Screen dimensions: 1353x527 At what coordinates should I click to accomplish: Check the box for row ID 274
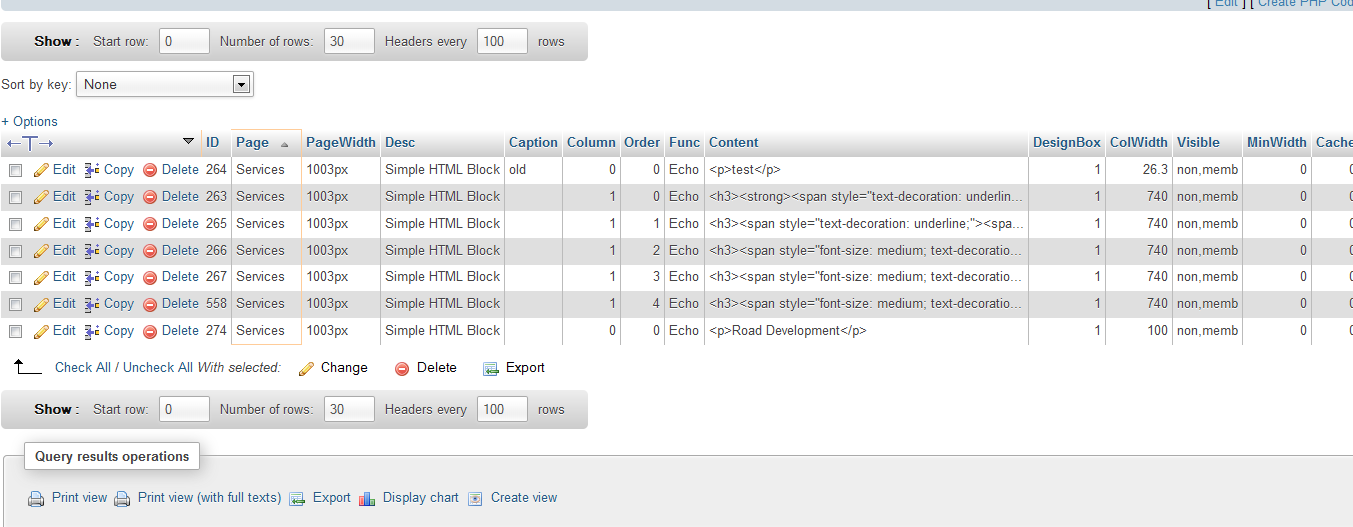coord(15,331)
